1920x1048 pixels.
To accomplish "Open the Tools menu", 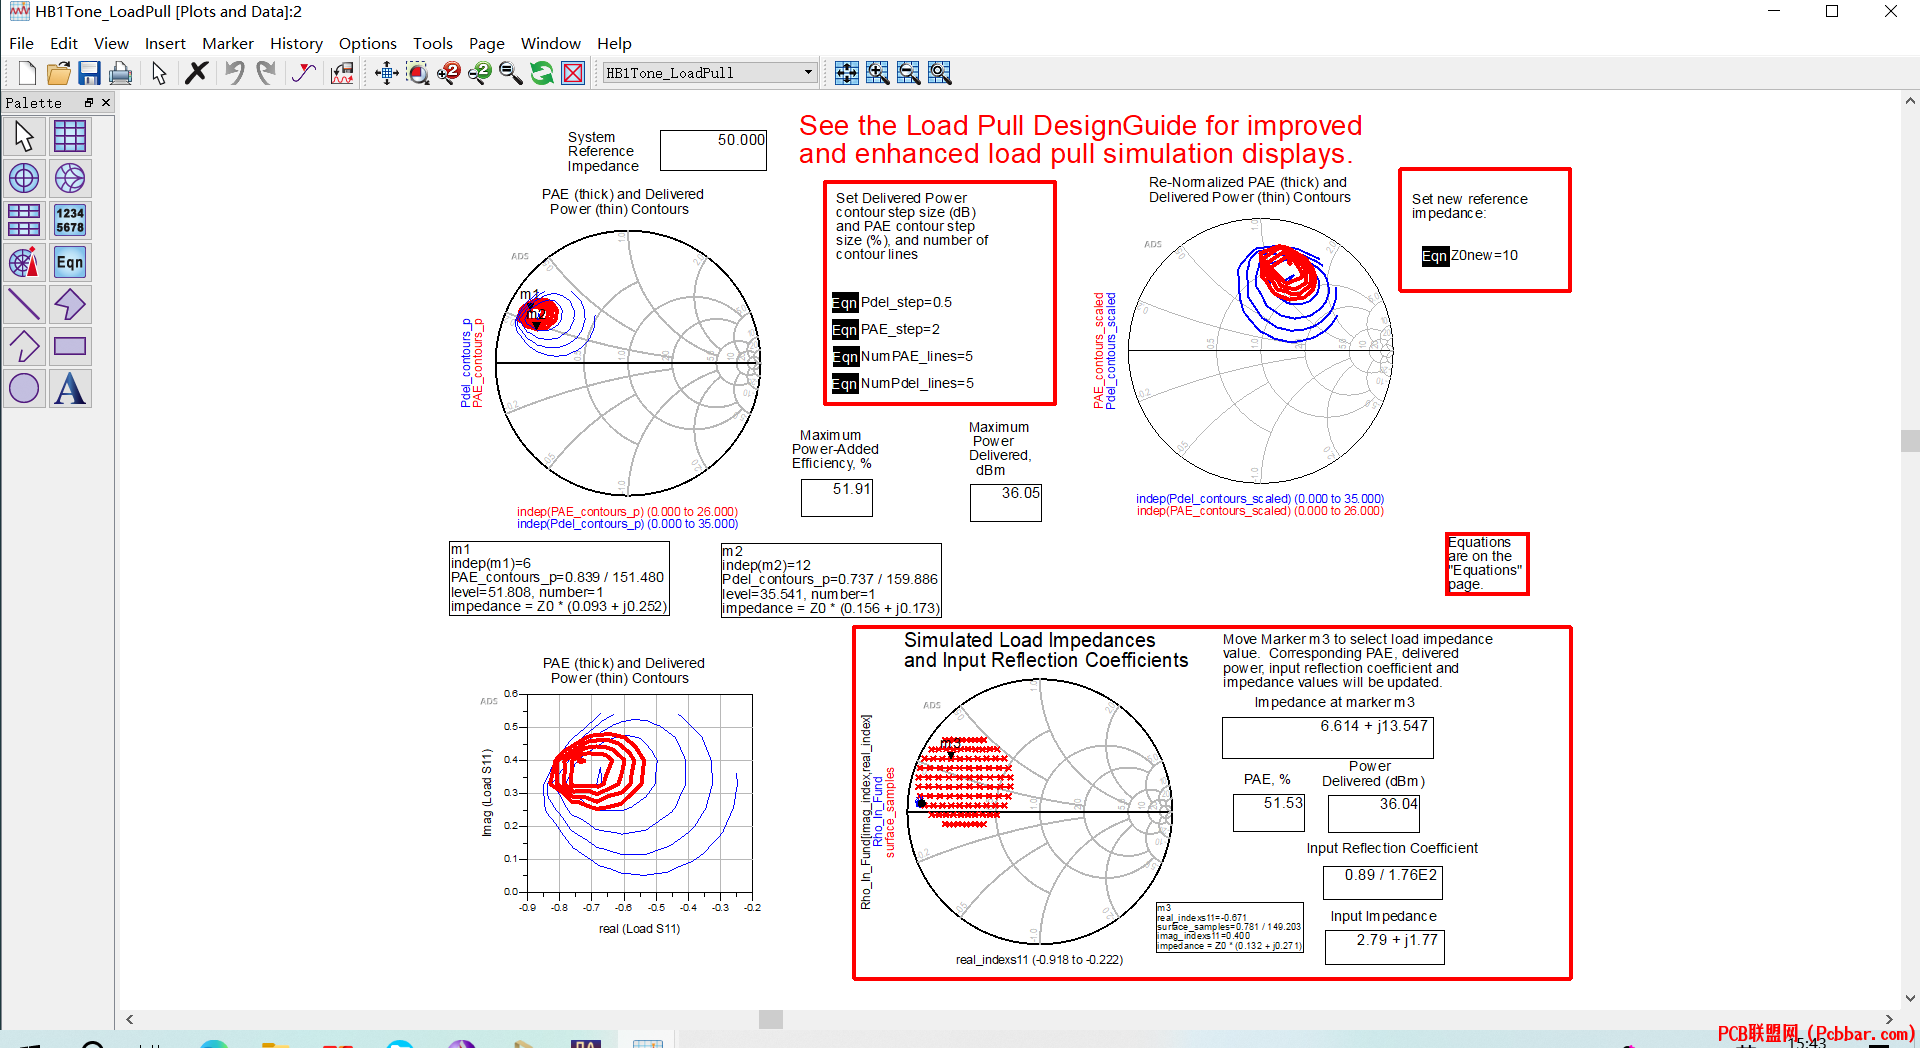I will [x=432, y=43].
